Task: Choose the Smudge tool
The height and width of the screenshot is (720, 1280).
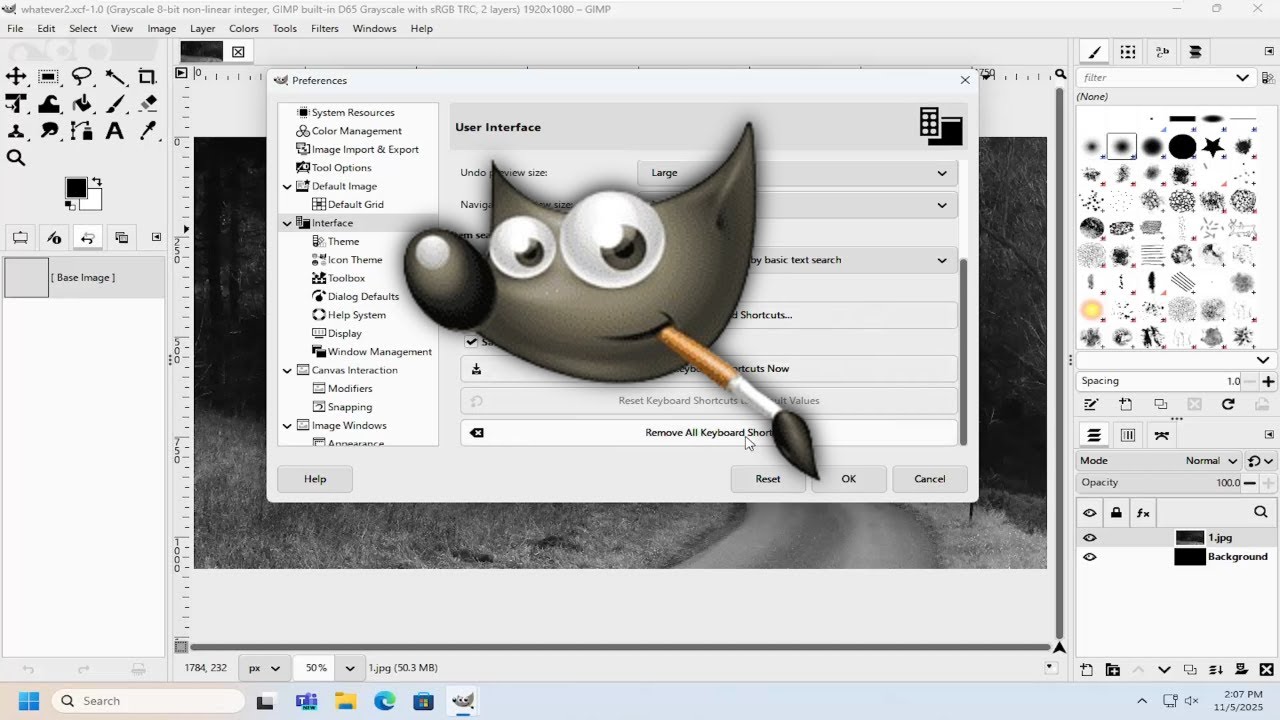Action: 48,130
